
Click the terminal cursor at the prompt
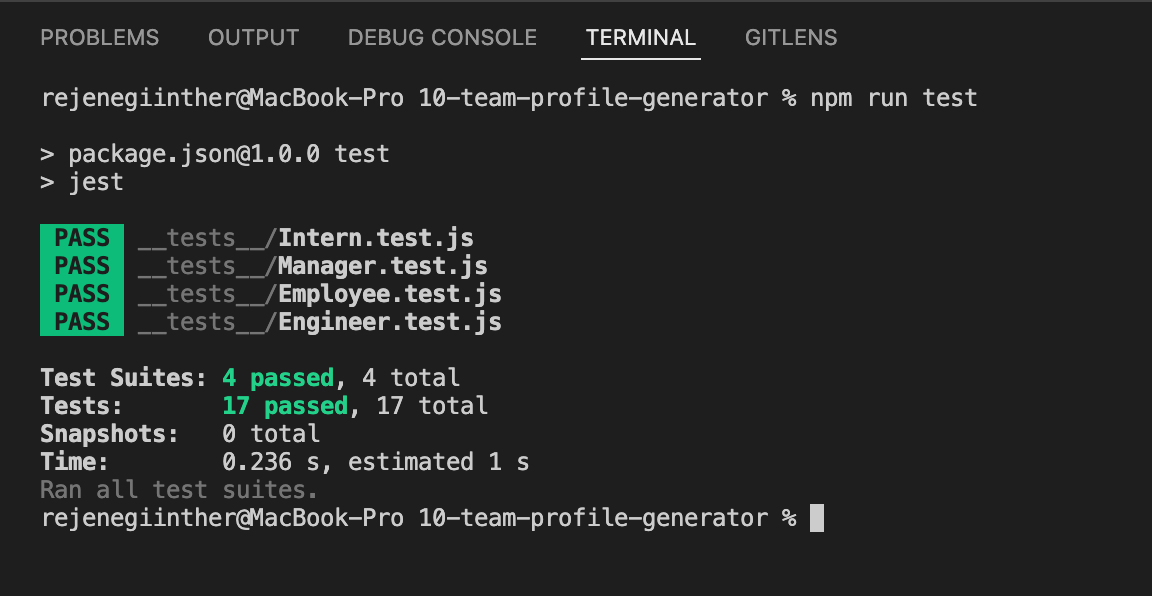click(x=816, y=518)
